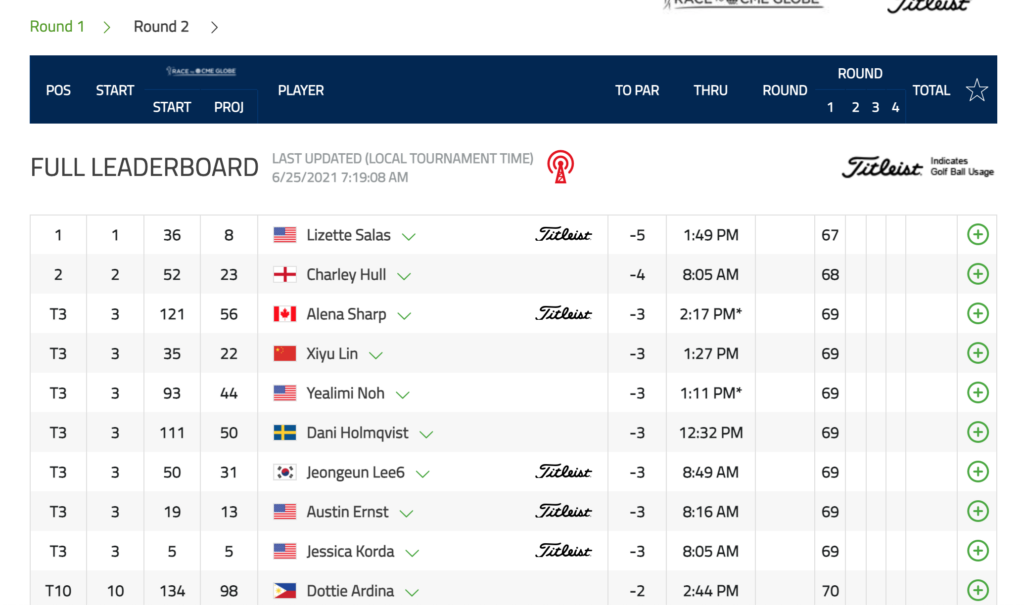Viewport: 1024px width, 605px height.
Task: Add Charley Hull with the plus icon
Action: coord(977,274)
